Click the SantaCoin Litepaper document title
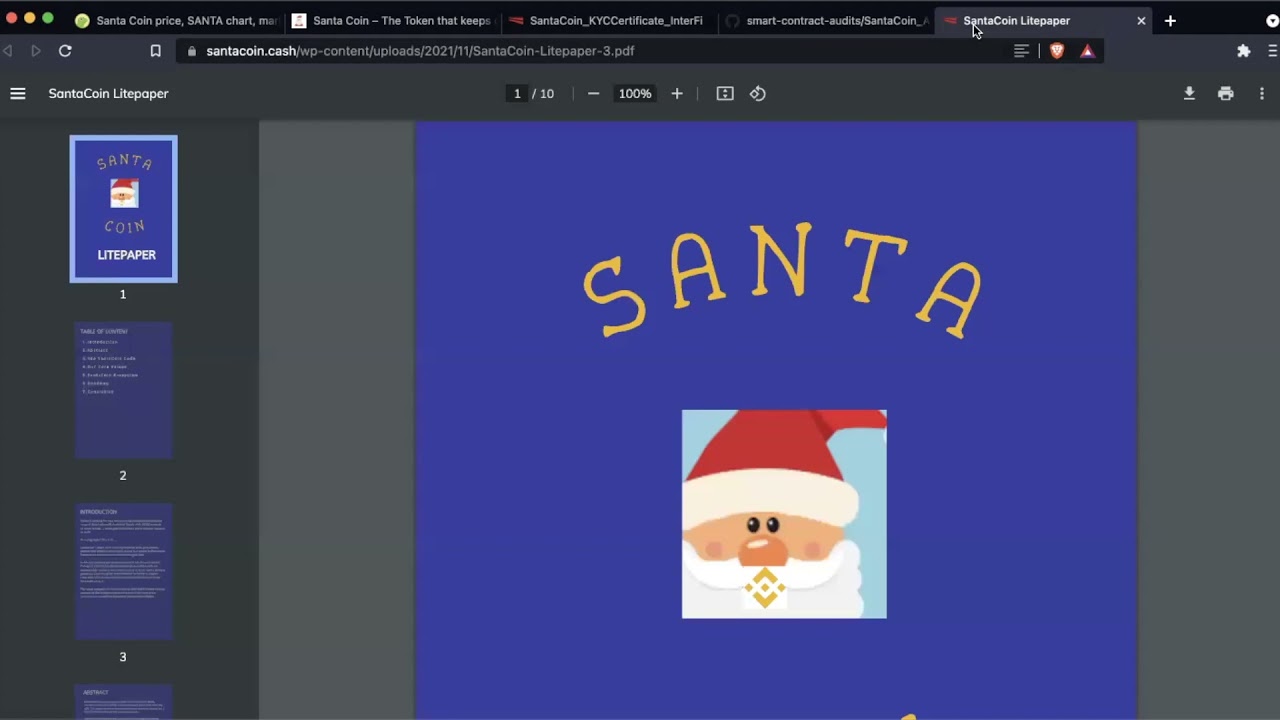This screenshot has height=720, width=1280. tap(108, 93)
